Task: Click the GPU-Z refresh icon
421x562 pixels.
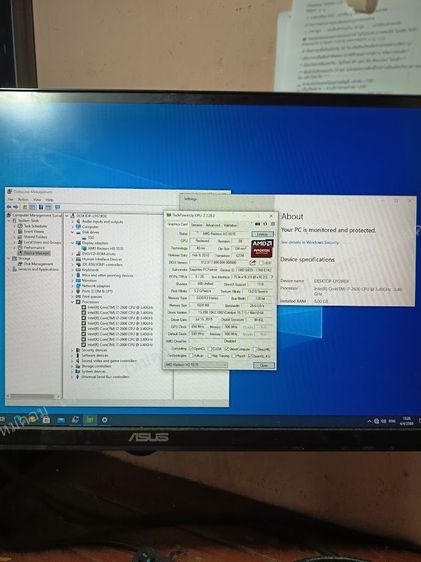Action: (x=265, y=224)
